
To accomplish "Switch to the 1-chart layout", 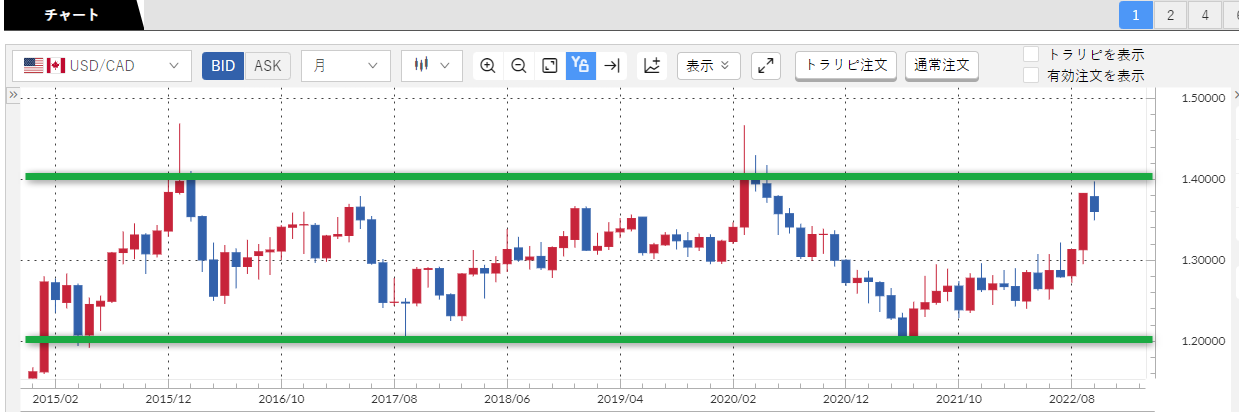I will click(x=1137, y=15).
